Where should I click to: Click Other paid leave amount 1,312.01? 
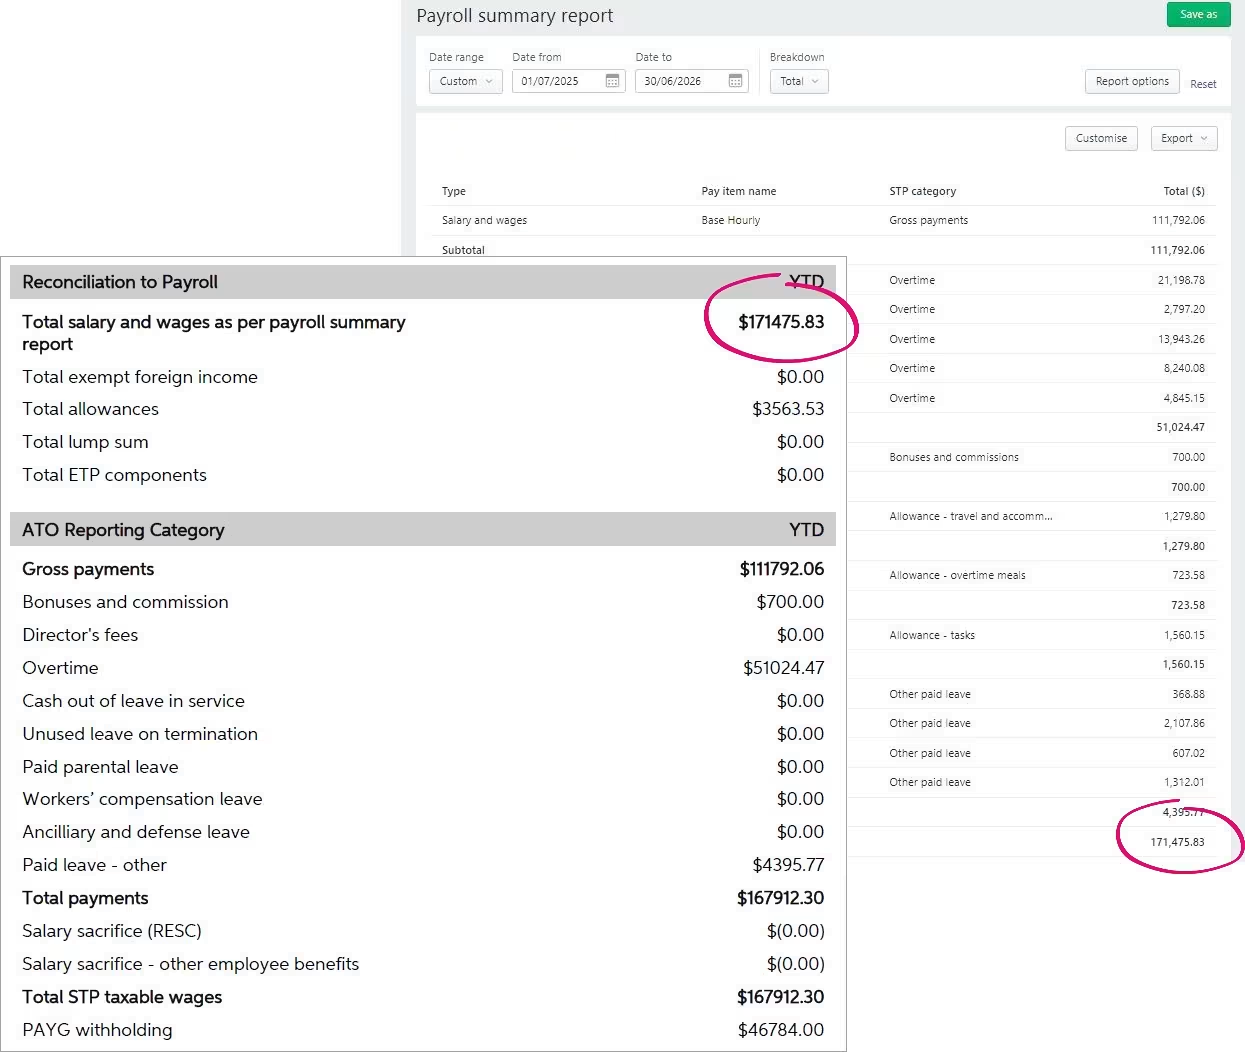click(1184, 782)
